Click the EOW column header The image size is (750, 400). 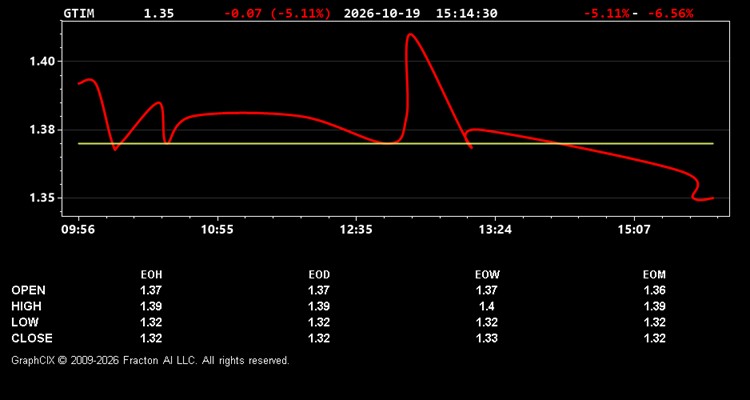[486, 275]
